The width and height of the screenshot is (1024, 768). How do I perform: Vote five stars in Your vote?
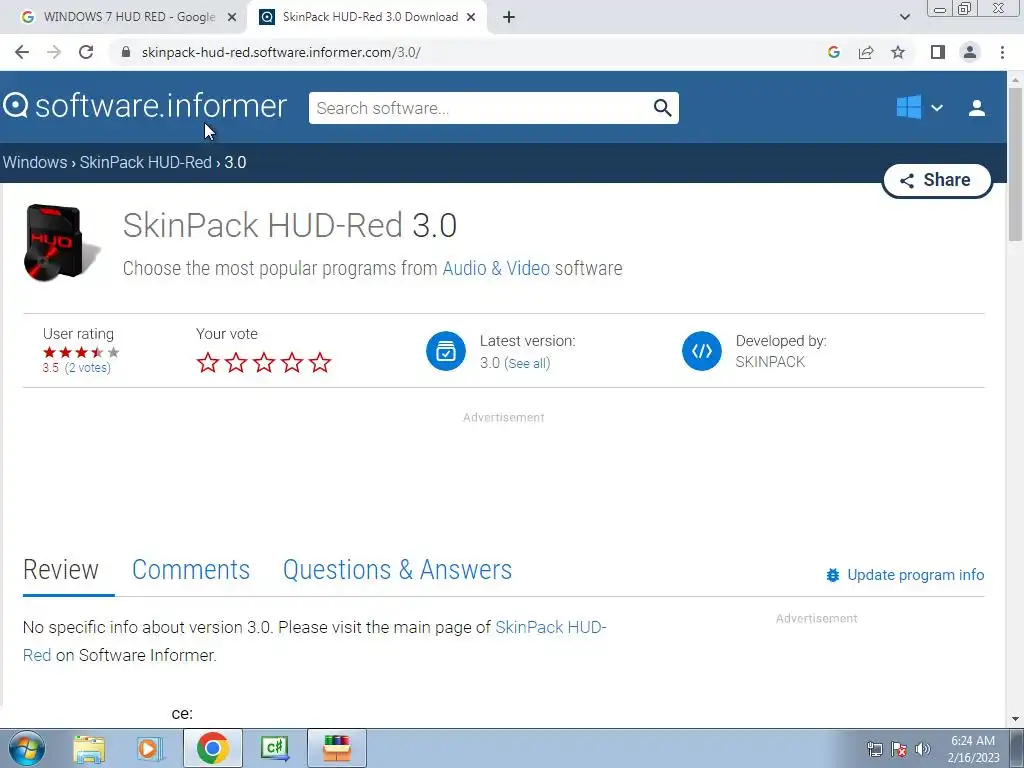[x=320, y=362]
